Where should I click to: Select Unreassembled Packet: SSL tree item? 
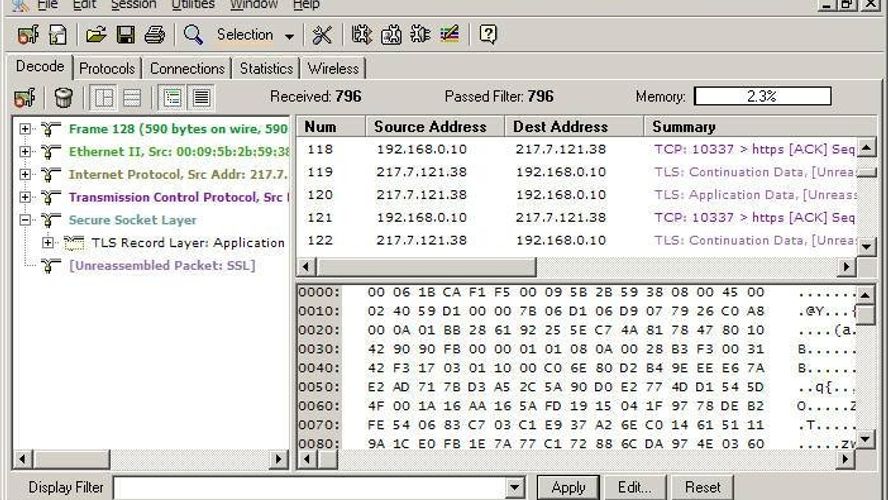[162, 266]
